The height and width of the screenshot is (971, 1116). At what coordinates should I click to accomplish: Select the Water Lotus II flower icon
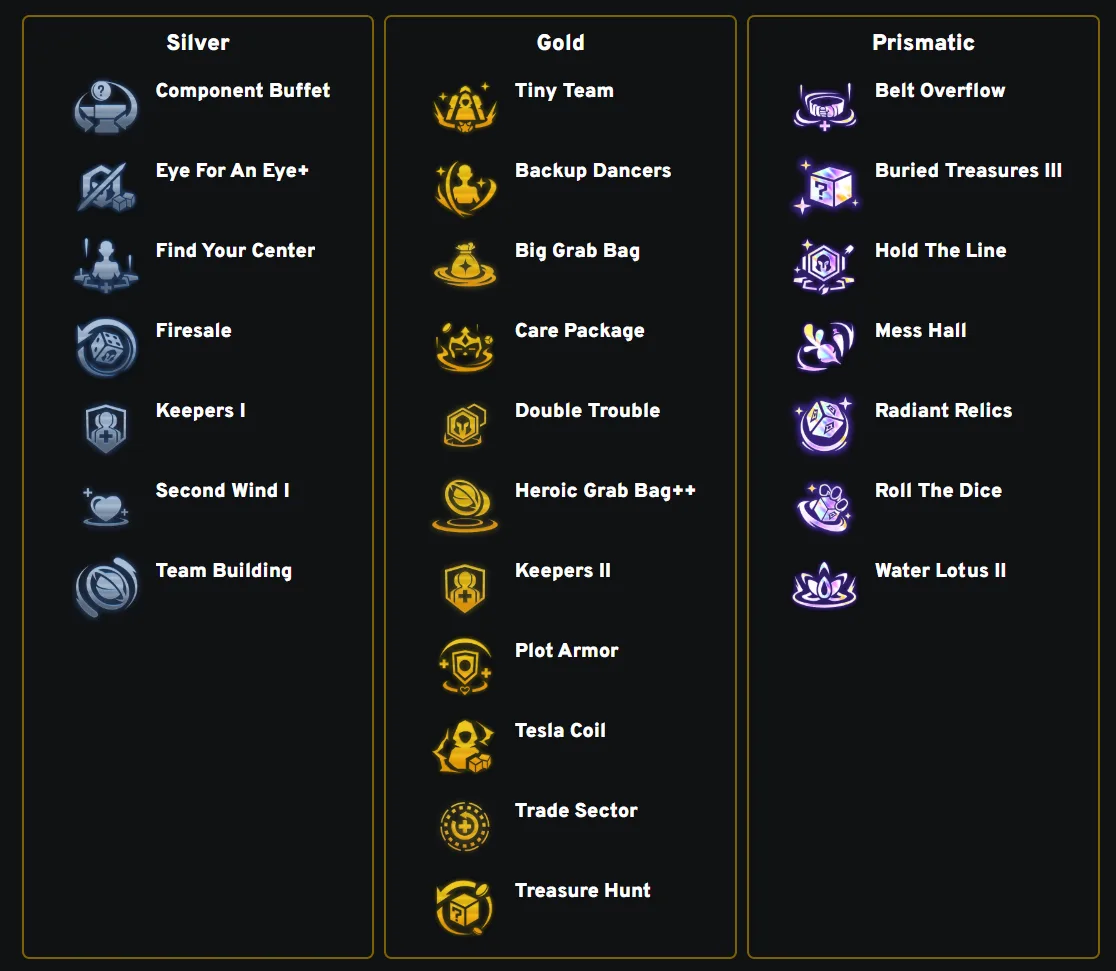824,586
